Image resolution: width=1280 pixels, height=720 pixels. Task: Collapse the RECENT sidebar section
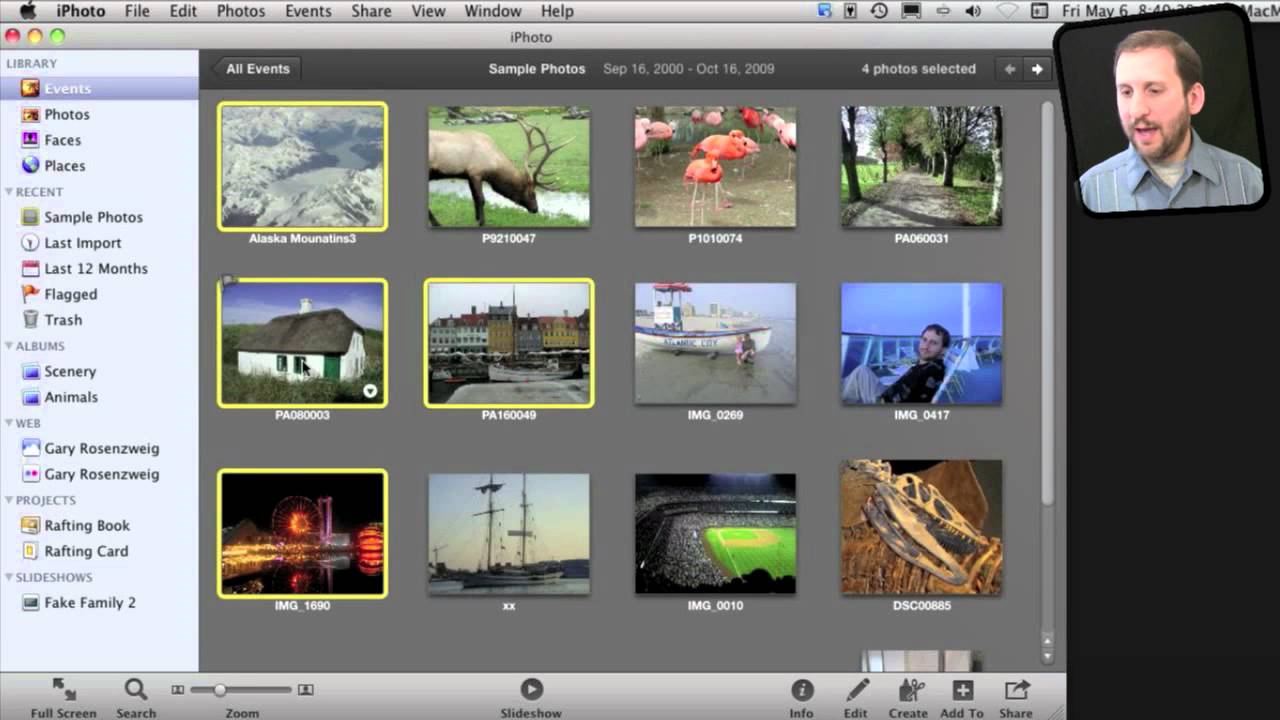tap(9, 192)
